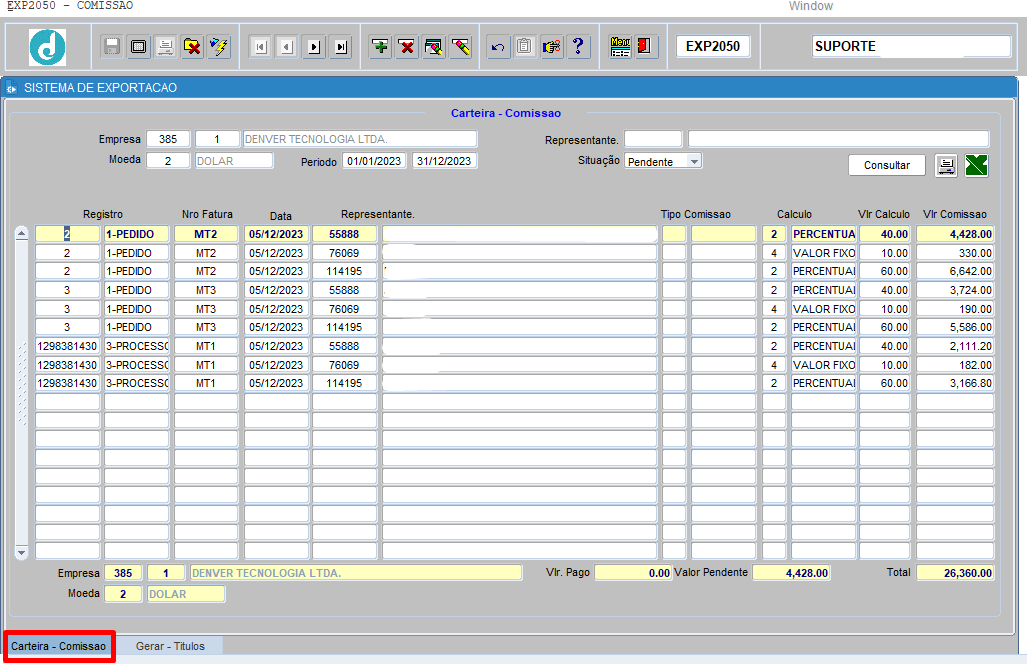Viewport: 1027px width, 664px height.
Task: Click the clipboard paste icon
Action: (525, 47)
